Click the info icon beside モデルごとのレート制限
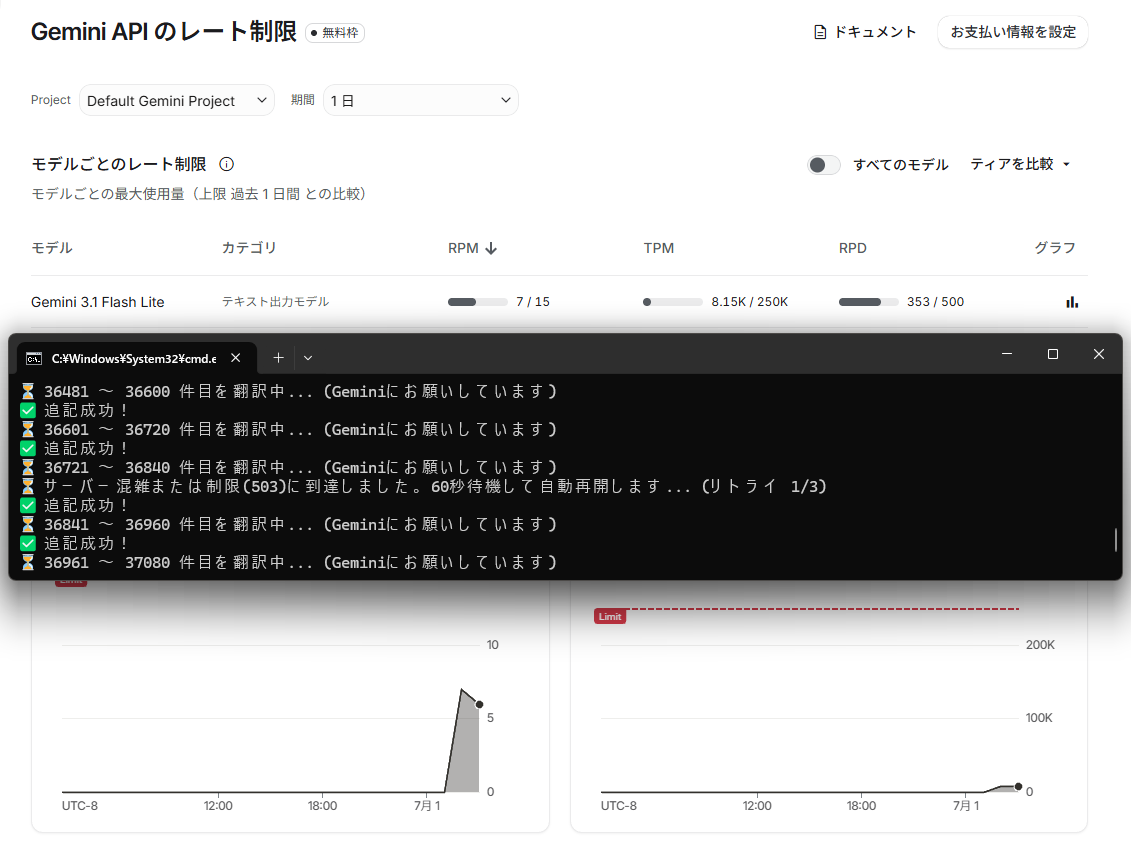This screenshot has width=1131, height=849. pyautogui.click(x=226, y=164)
